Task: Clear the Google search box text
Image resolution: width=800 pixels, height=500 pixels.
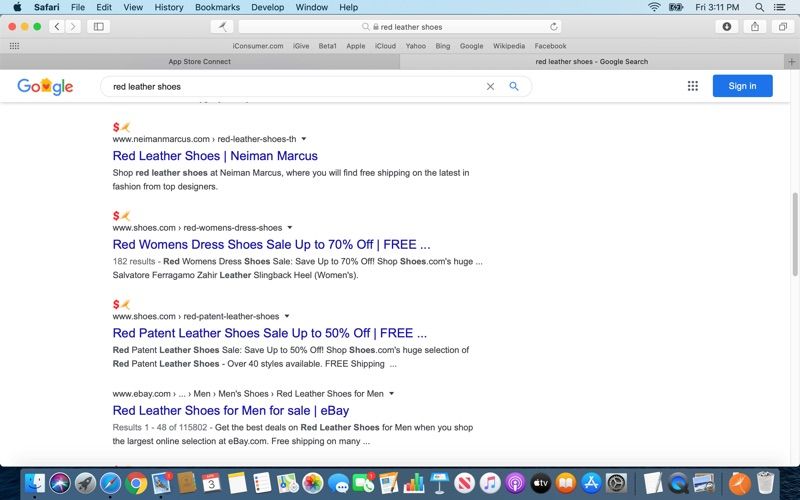Action: point(490,86)
